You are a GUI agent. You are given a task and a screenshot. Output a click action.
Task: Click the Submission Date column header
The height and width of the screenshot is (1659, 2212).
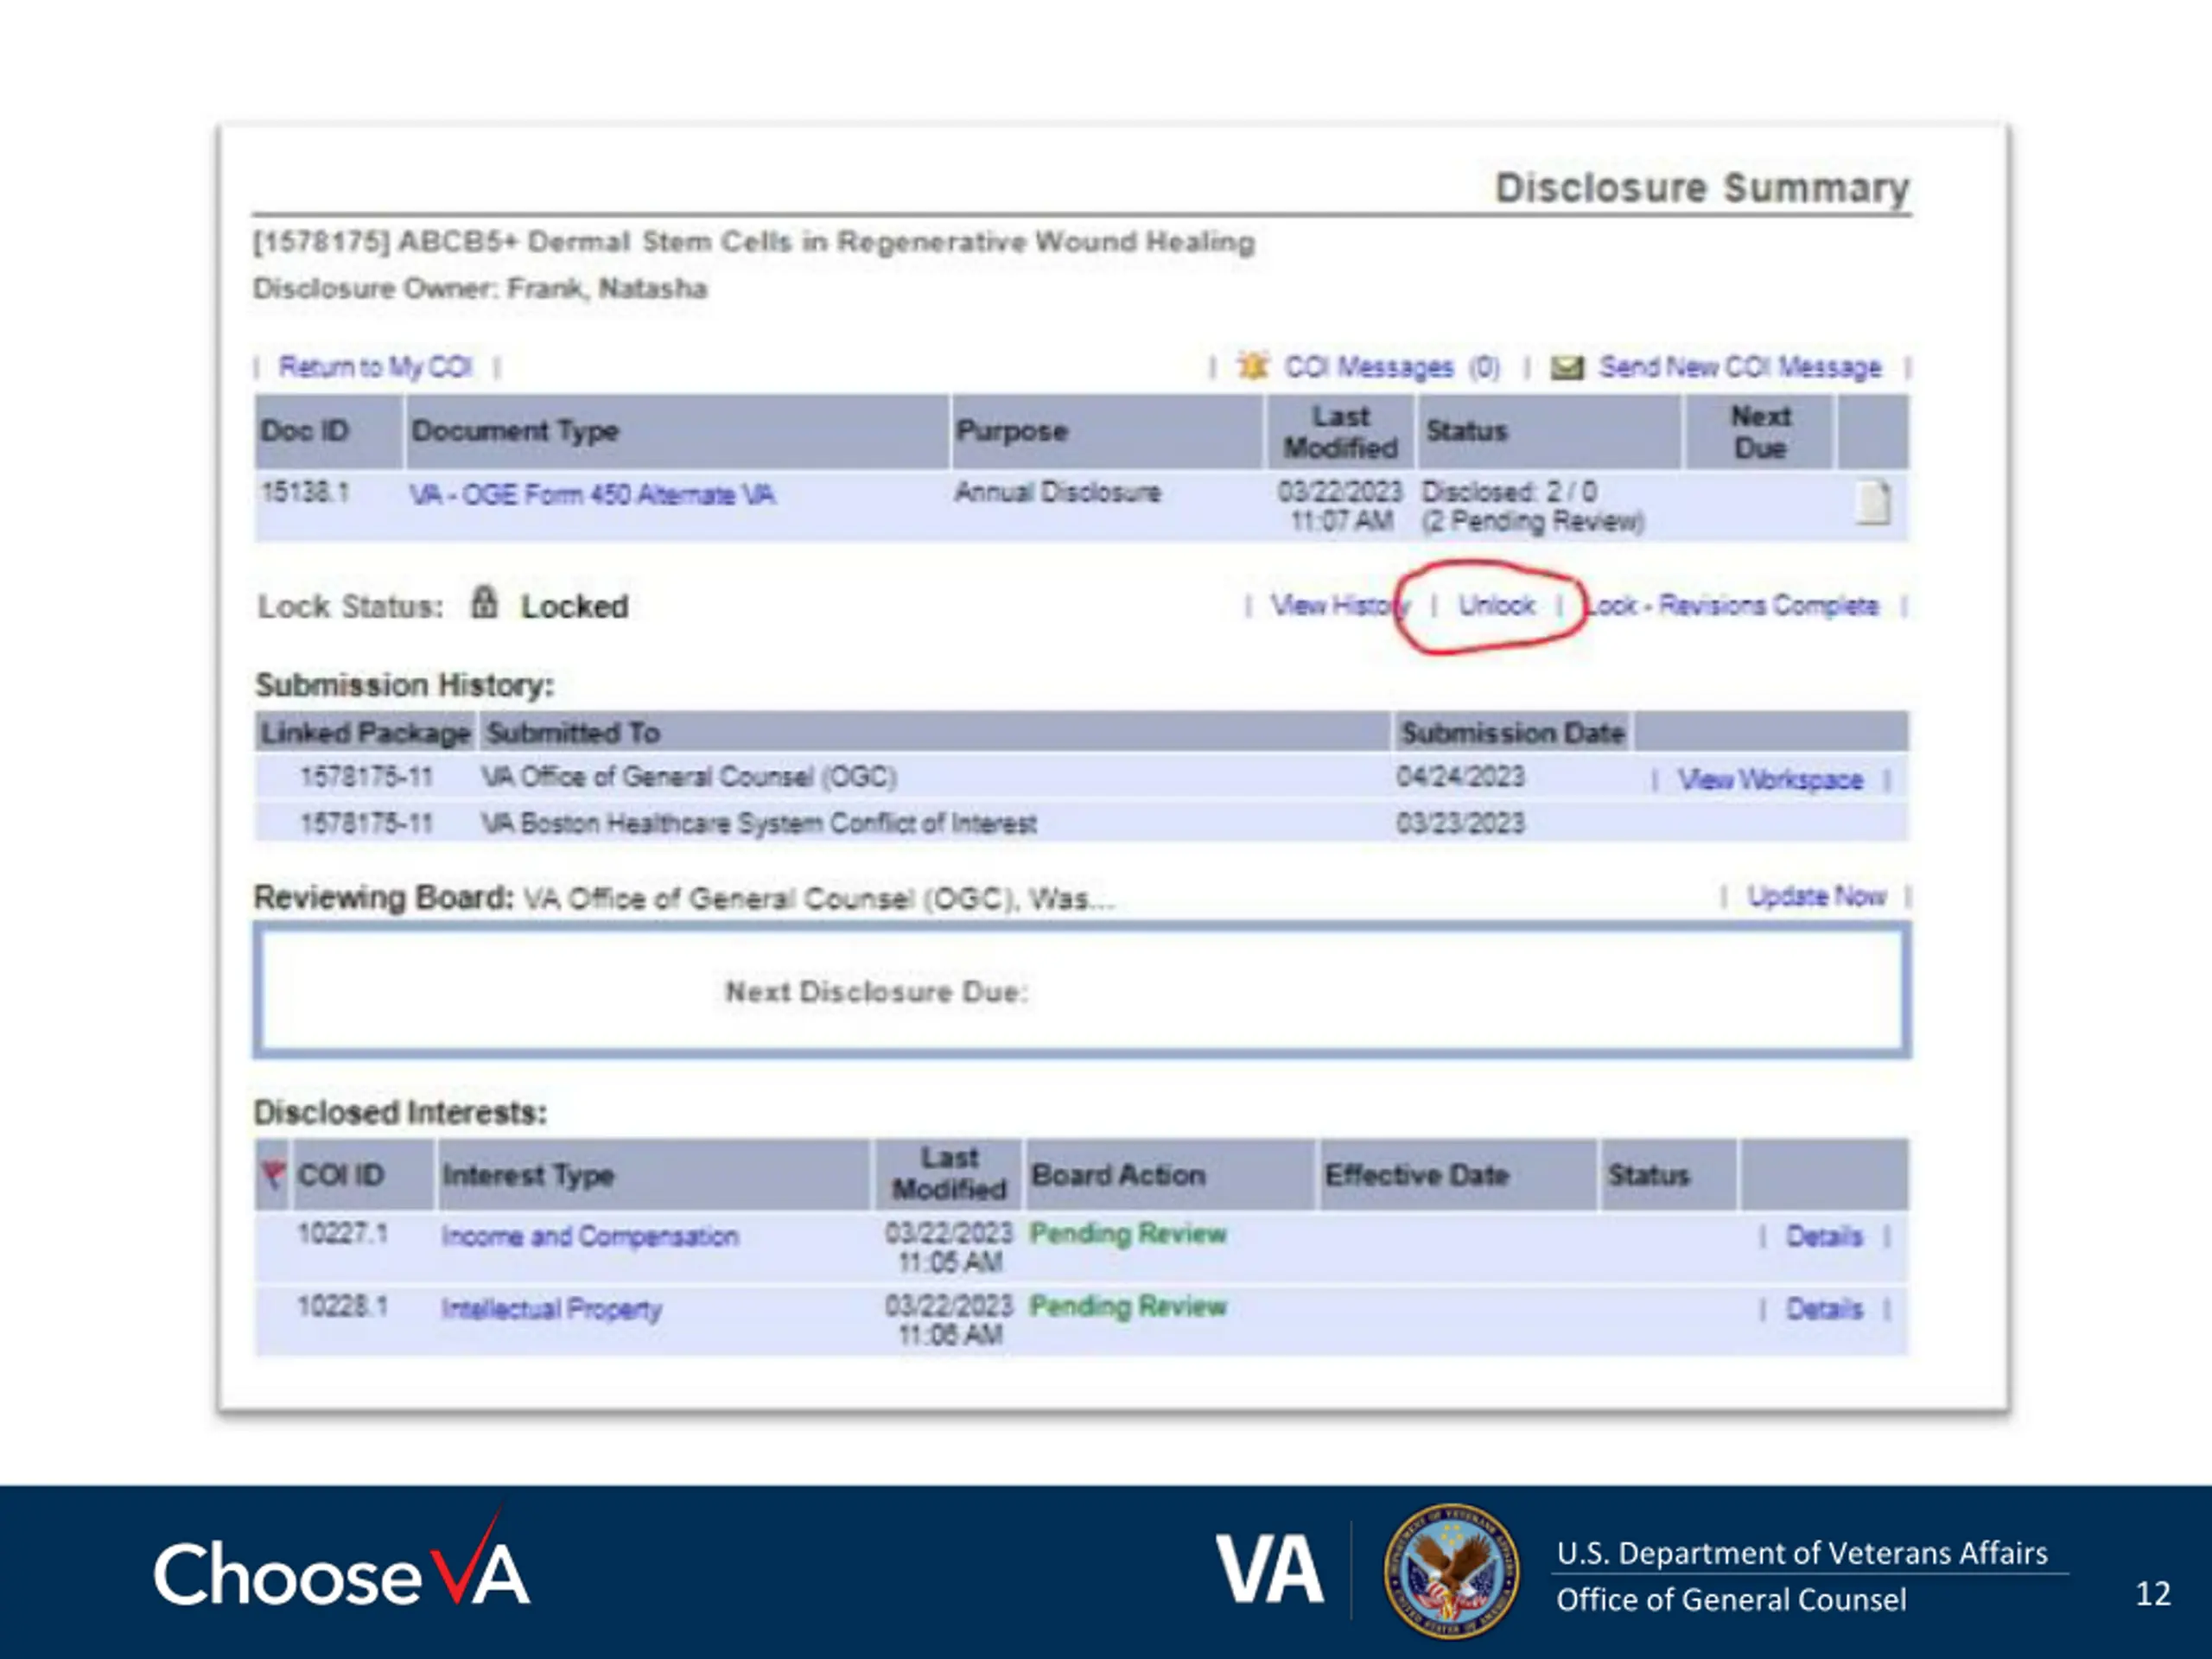[1512, 733]
